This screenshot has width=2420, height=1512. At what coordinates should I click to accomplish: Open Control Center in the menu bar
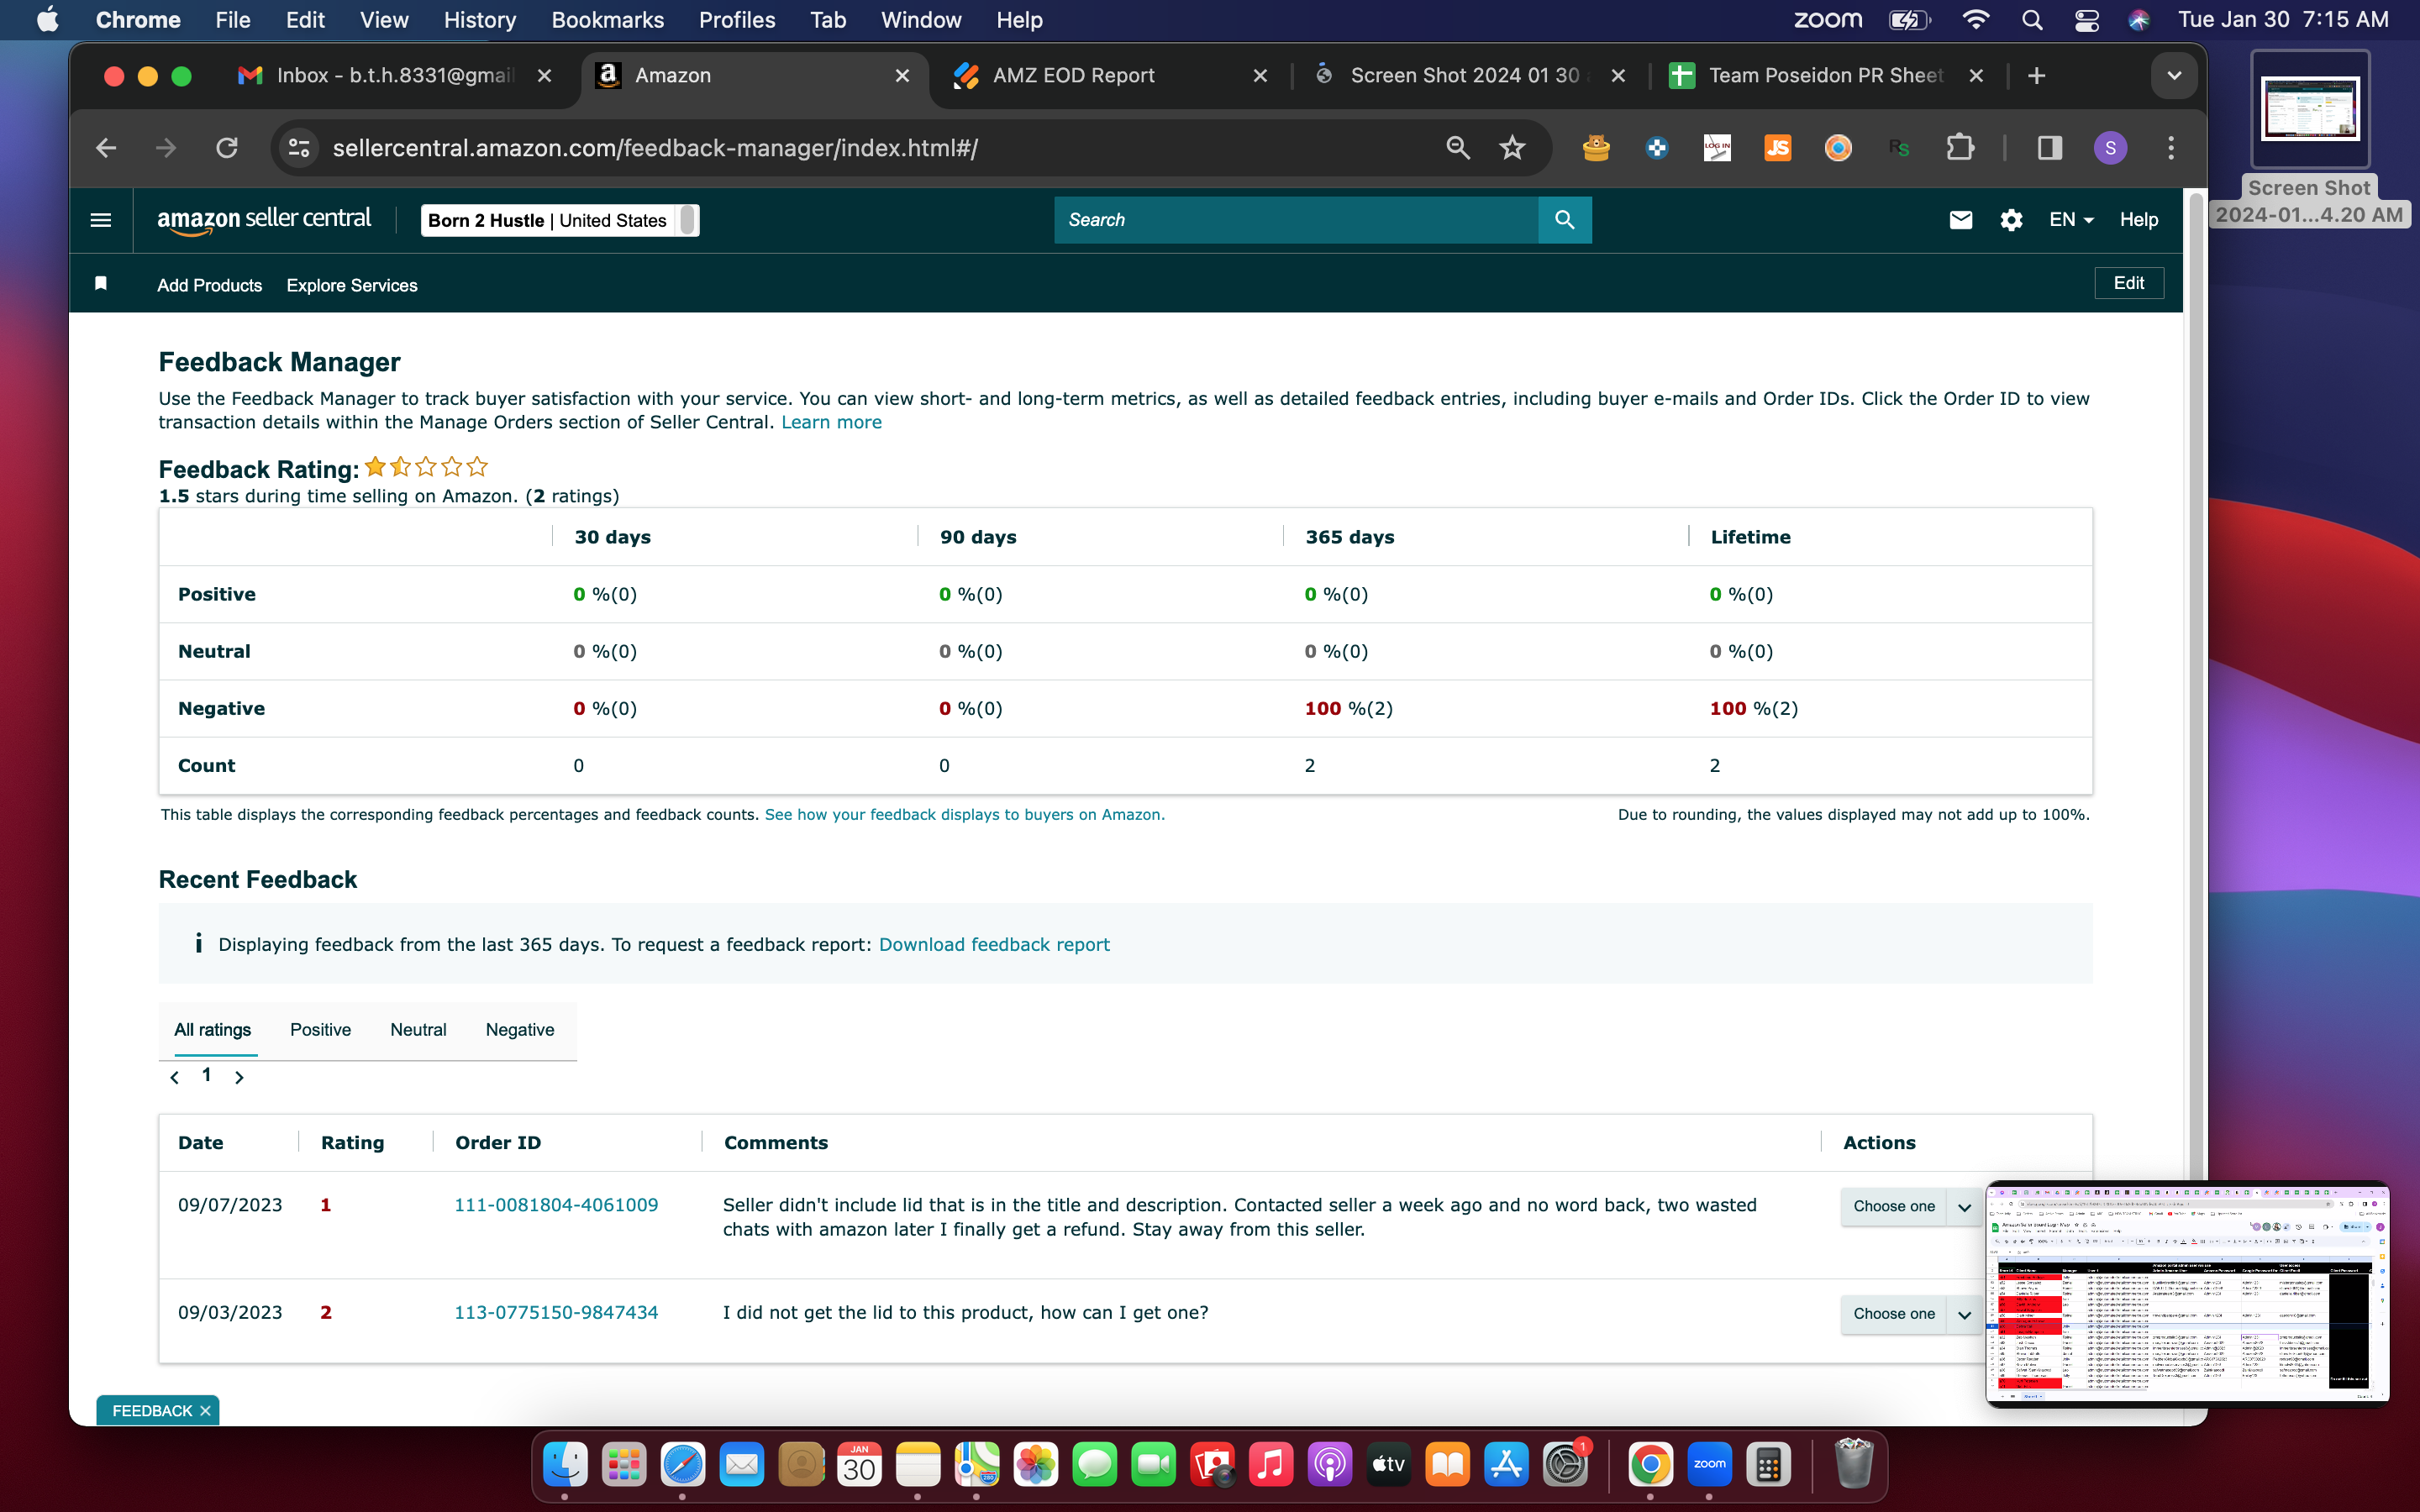[x=2086, y=20]
